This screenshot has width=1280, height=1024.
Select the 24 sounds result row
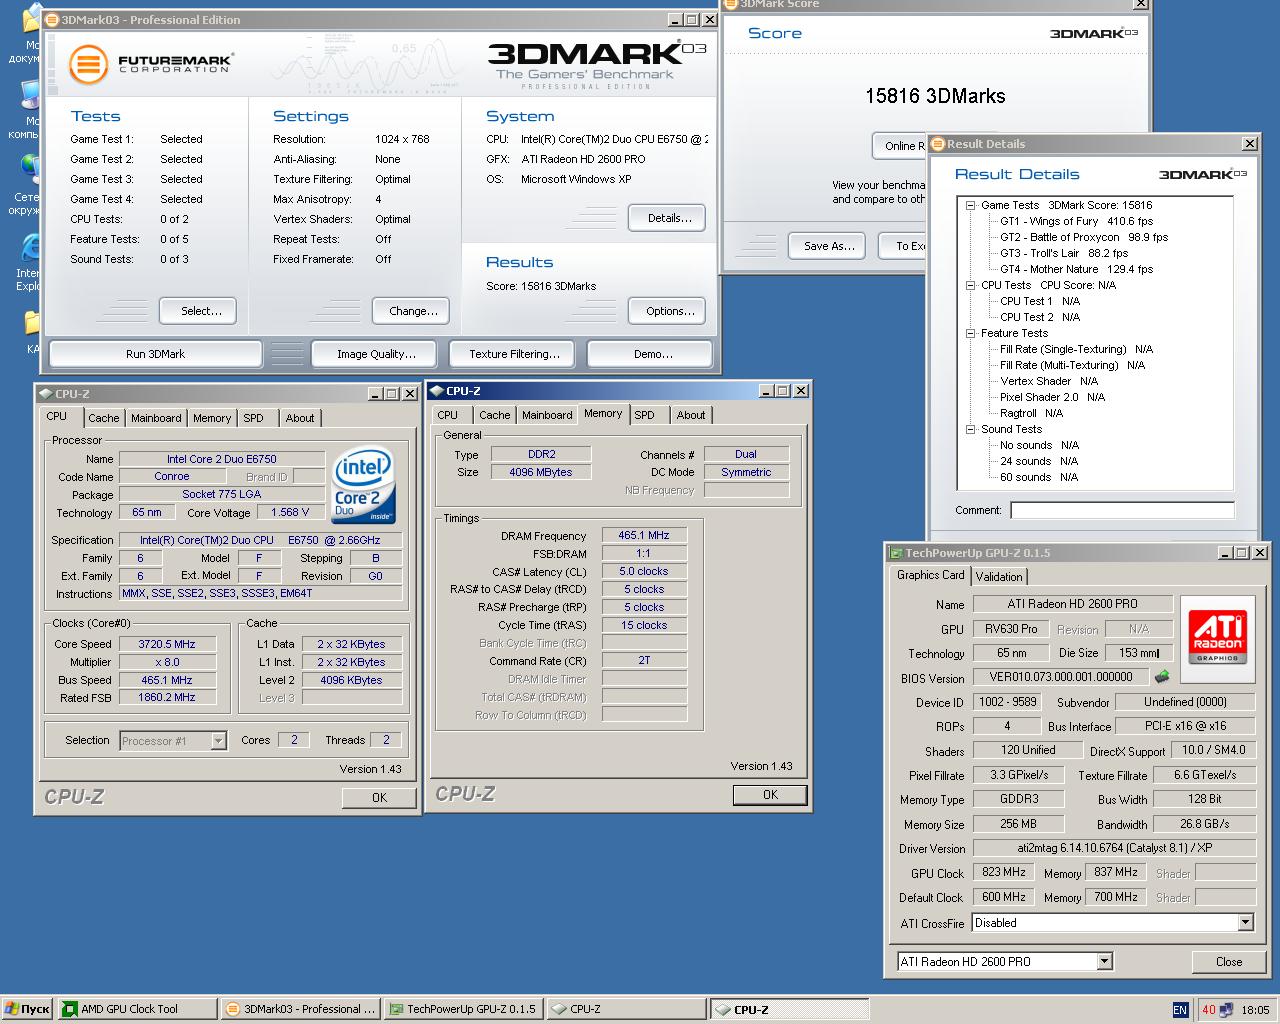(1039, 461)
